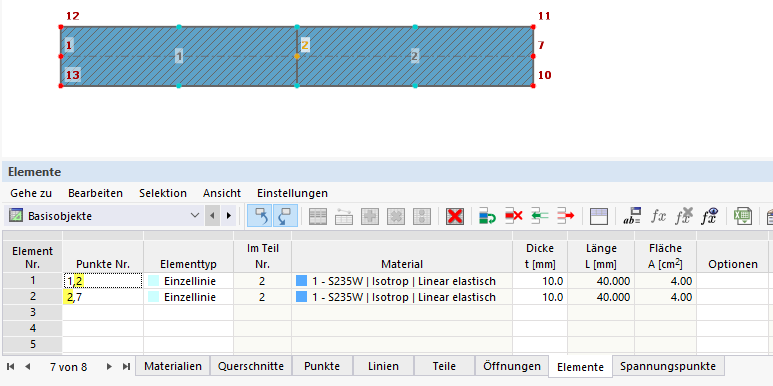This screenshot has height=386, width=773.
Task: Click the grayed plus block icon
Action: 370,216
